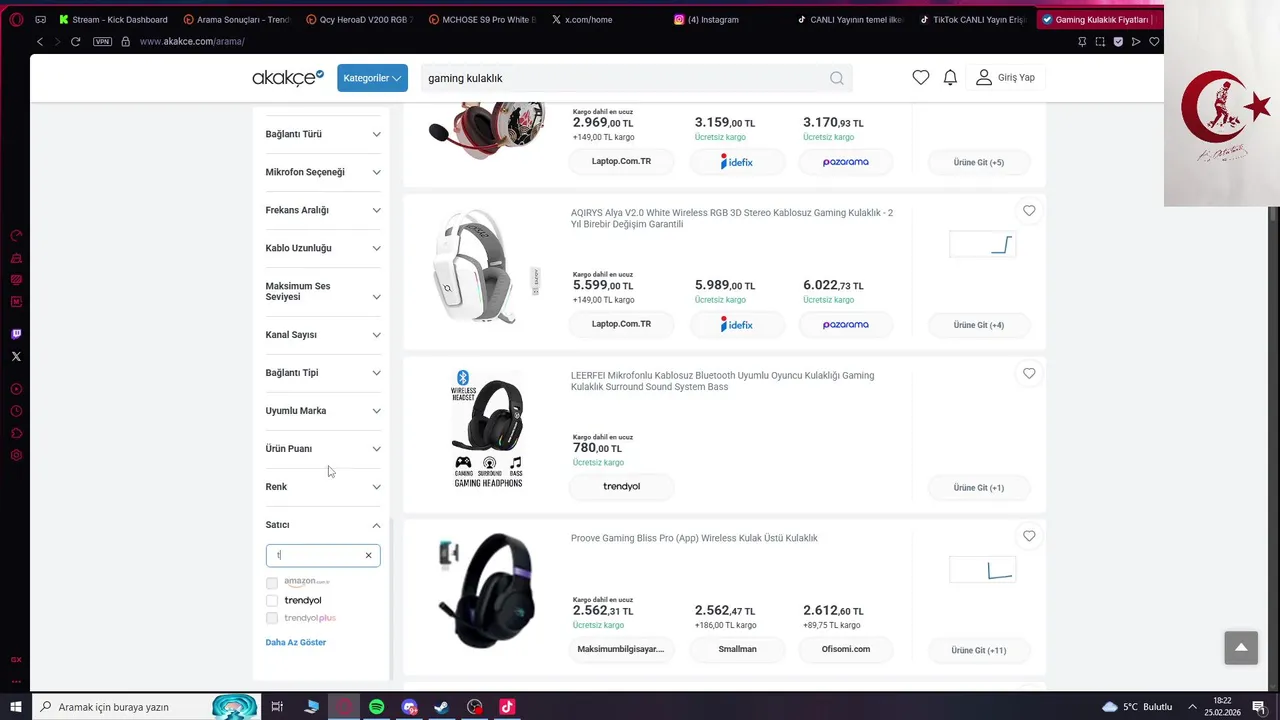
Task: Open favorites heart icon in header
Action: pyautogui.click(x=921, y=78)
